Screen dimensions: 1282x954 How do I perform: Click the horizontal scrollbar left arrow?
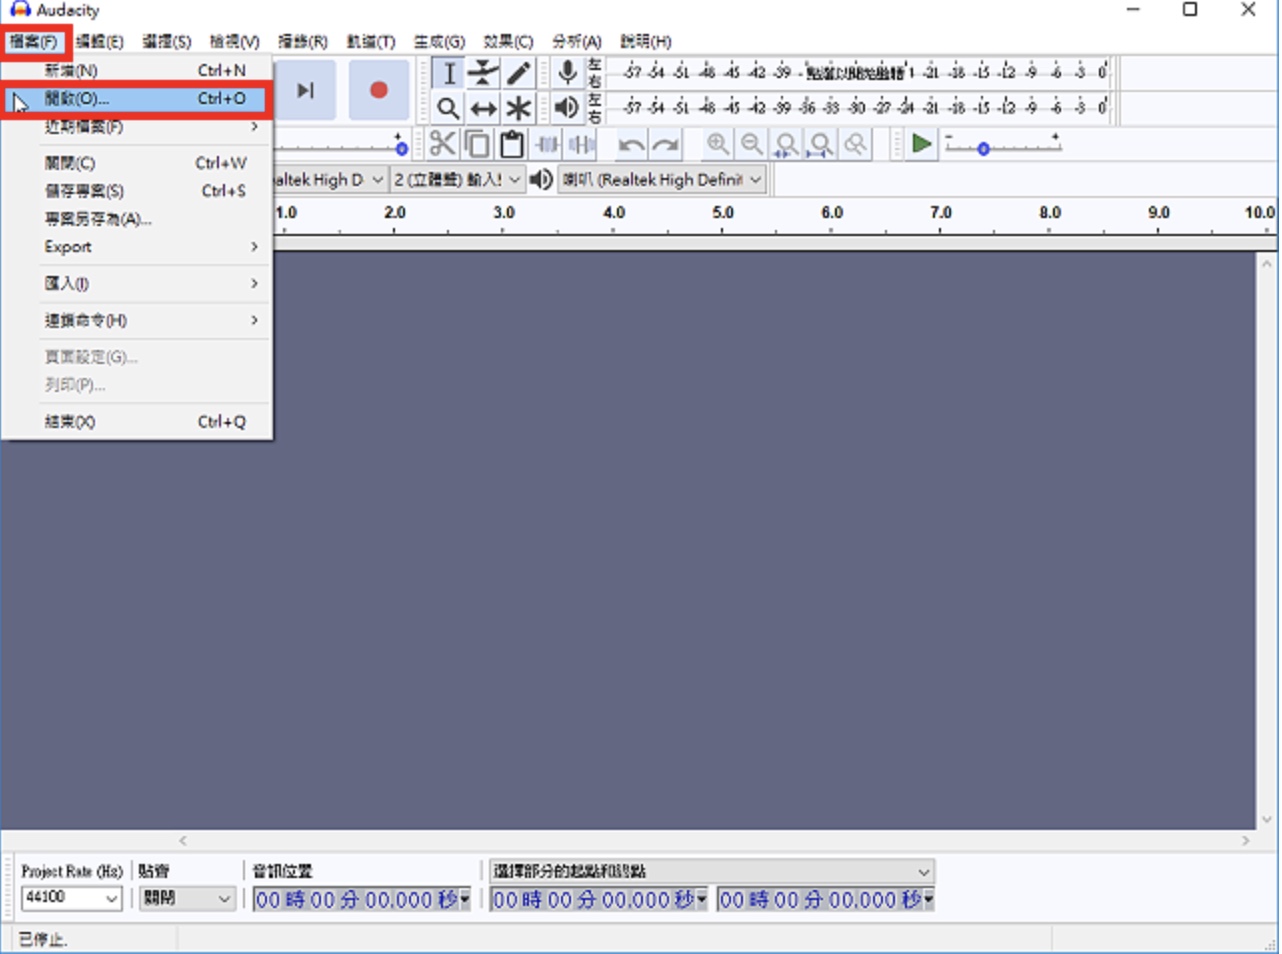pyautogui.click(x=182, y=841)
